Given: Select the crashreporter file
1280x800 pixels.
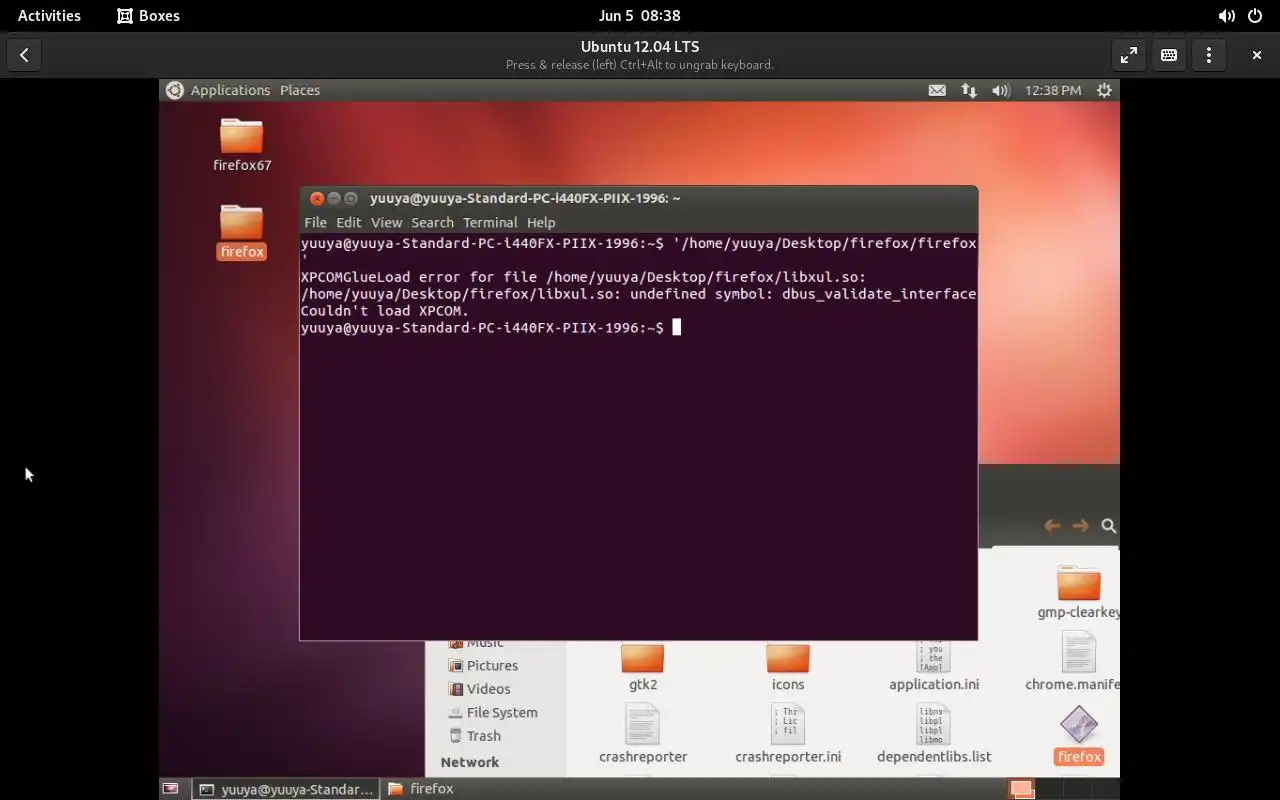Looking at the screenshot, I should 643,734.
